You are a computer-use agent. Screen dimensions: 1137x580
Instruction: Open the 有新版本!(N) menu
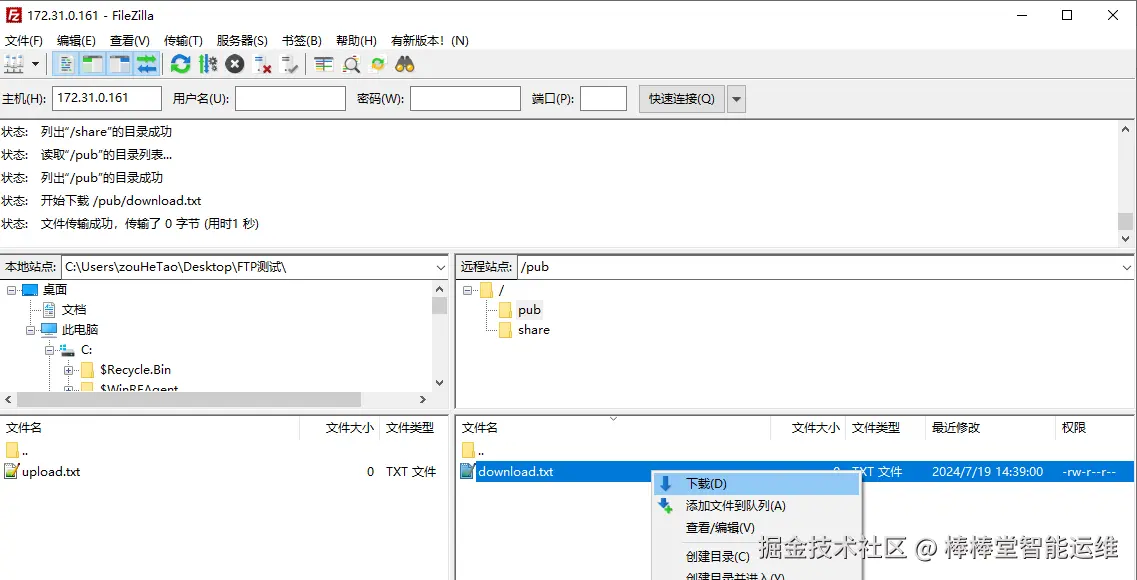(429, 41)
